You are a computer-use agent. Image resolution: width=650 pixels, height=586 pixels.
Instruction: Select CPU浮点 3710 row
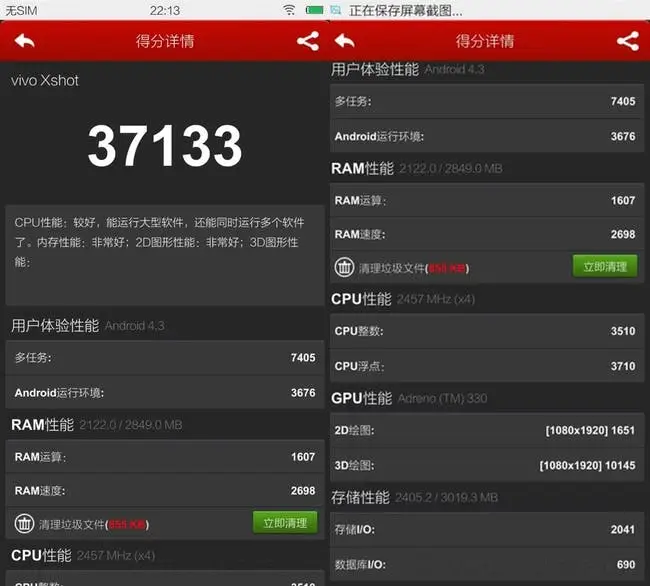click(487, 366)
